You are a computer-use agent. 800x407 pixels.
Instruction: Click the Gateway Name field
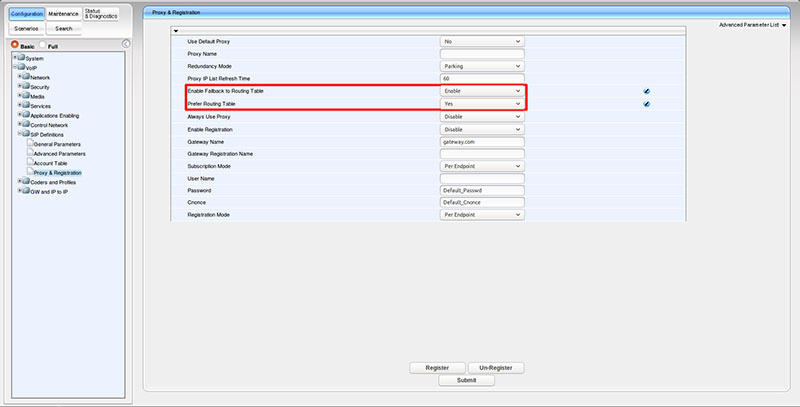click(482, 142)
